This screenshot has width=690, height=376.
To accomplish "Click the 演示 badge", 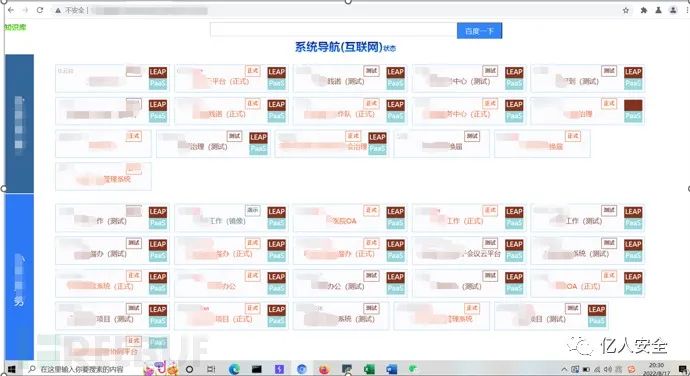I will point(253,210).
